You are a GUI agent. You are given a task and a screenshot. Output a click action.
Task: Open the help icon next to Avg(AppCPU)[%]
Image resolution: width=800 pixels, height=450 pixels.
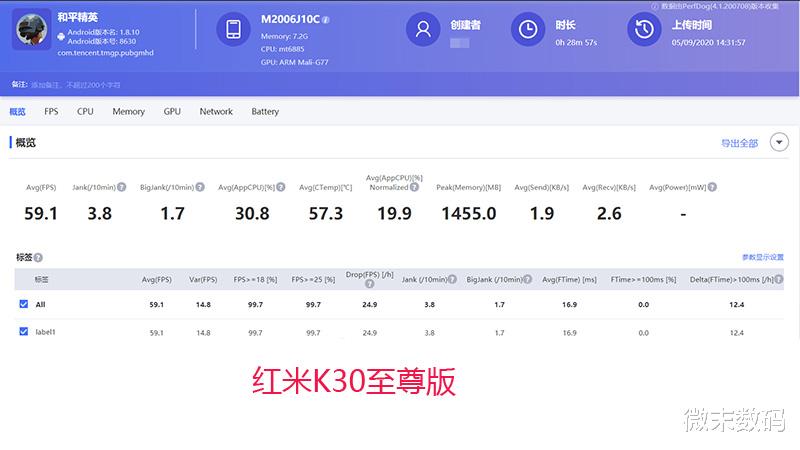pos(281,187)
